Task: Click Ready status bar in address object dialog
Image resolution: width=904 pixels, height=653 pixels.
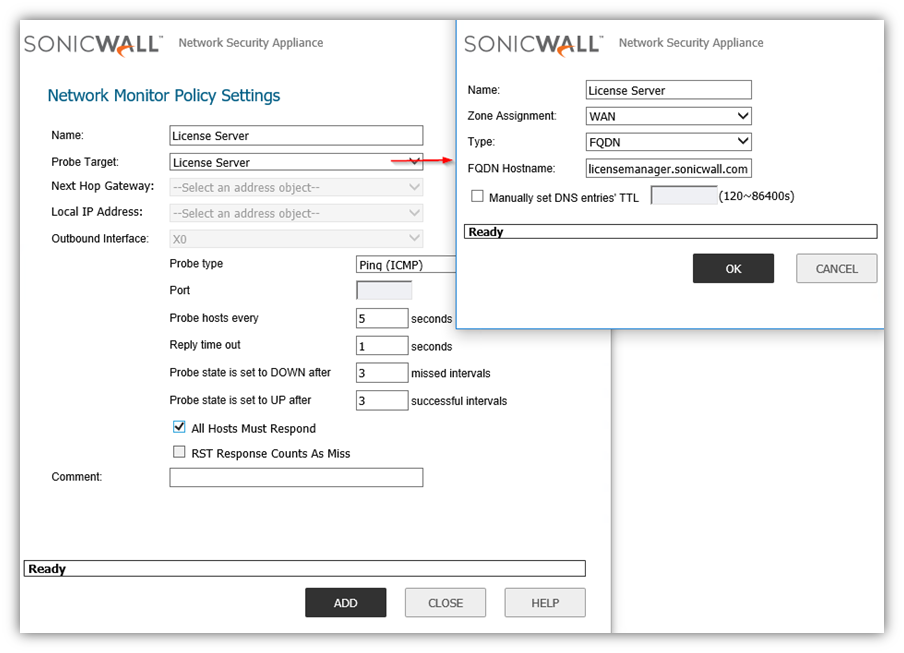Action: click(671, 232)
